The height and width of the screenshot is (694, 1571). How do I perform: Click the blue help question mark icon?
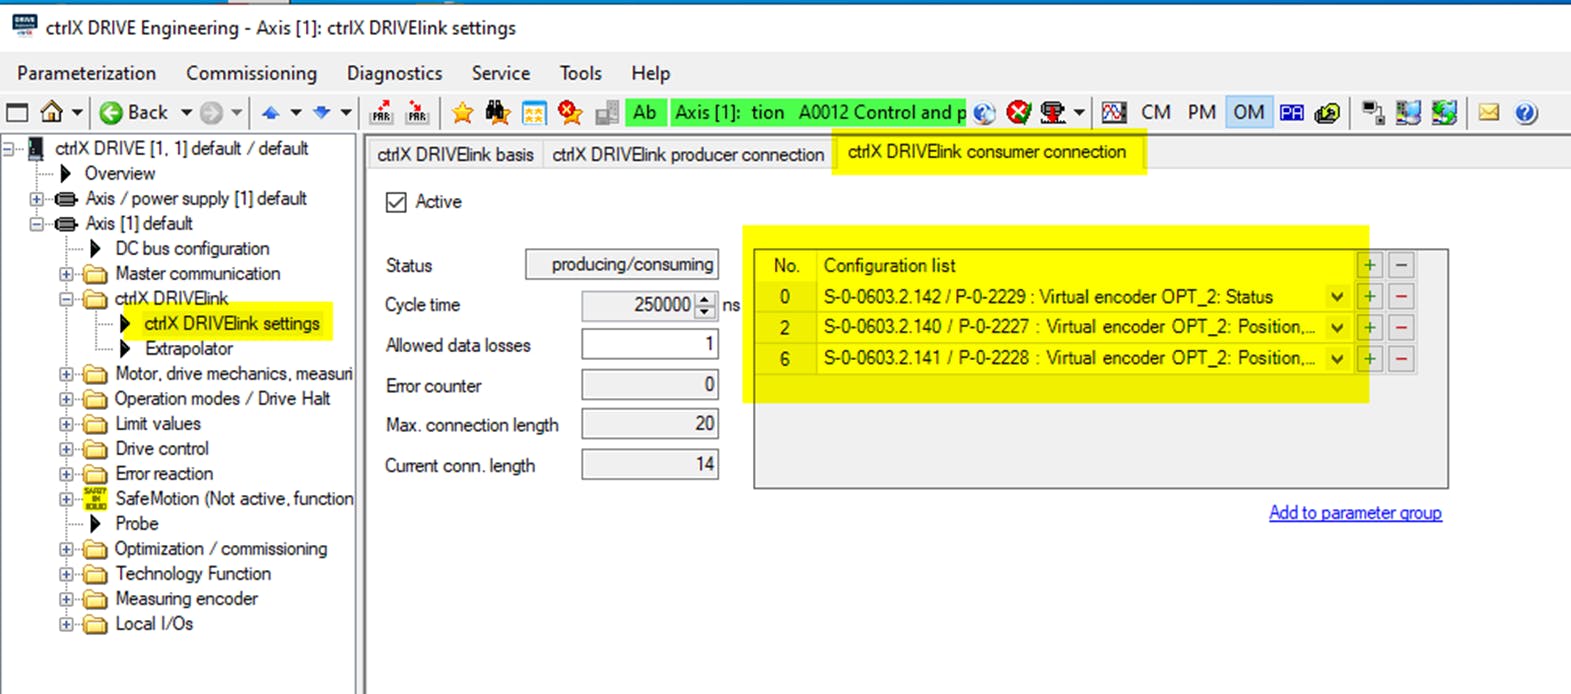click(x=1525, y=112)
